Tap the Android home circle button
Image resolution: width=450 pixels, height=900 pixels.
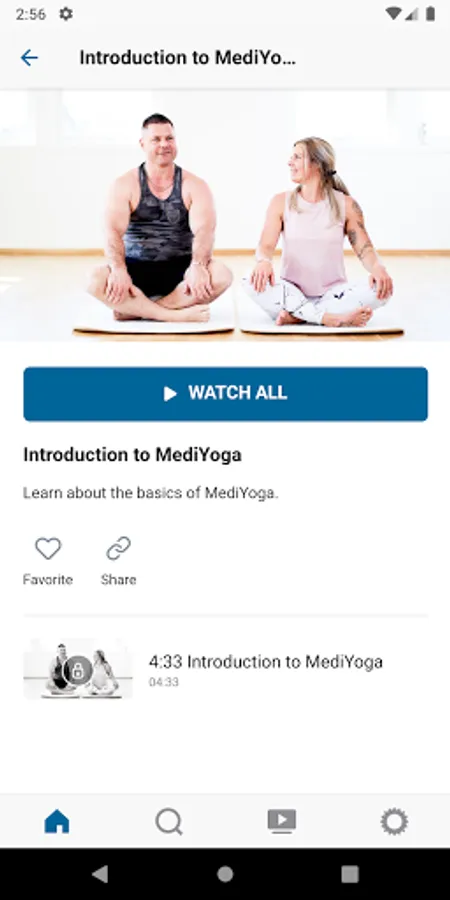[x=225, y=874]
